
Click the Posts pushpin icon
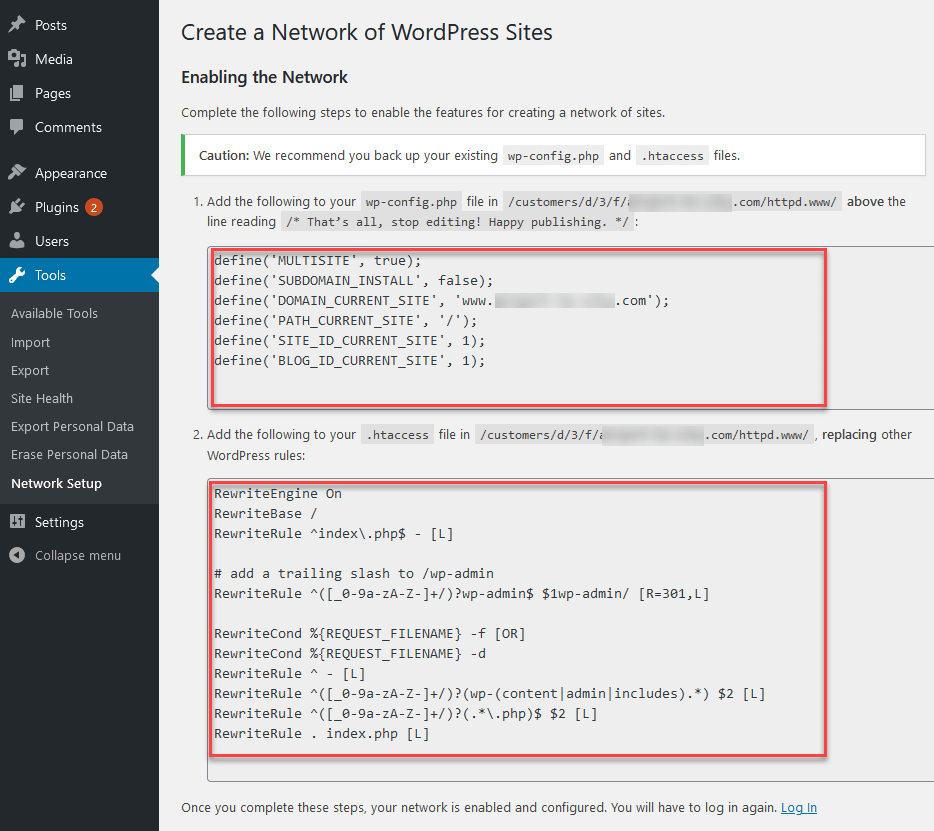[17, 24]
